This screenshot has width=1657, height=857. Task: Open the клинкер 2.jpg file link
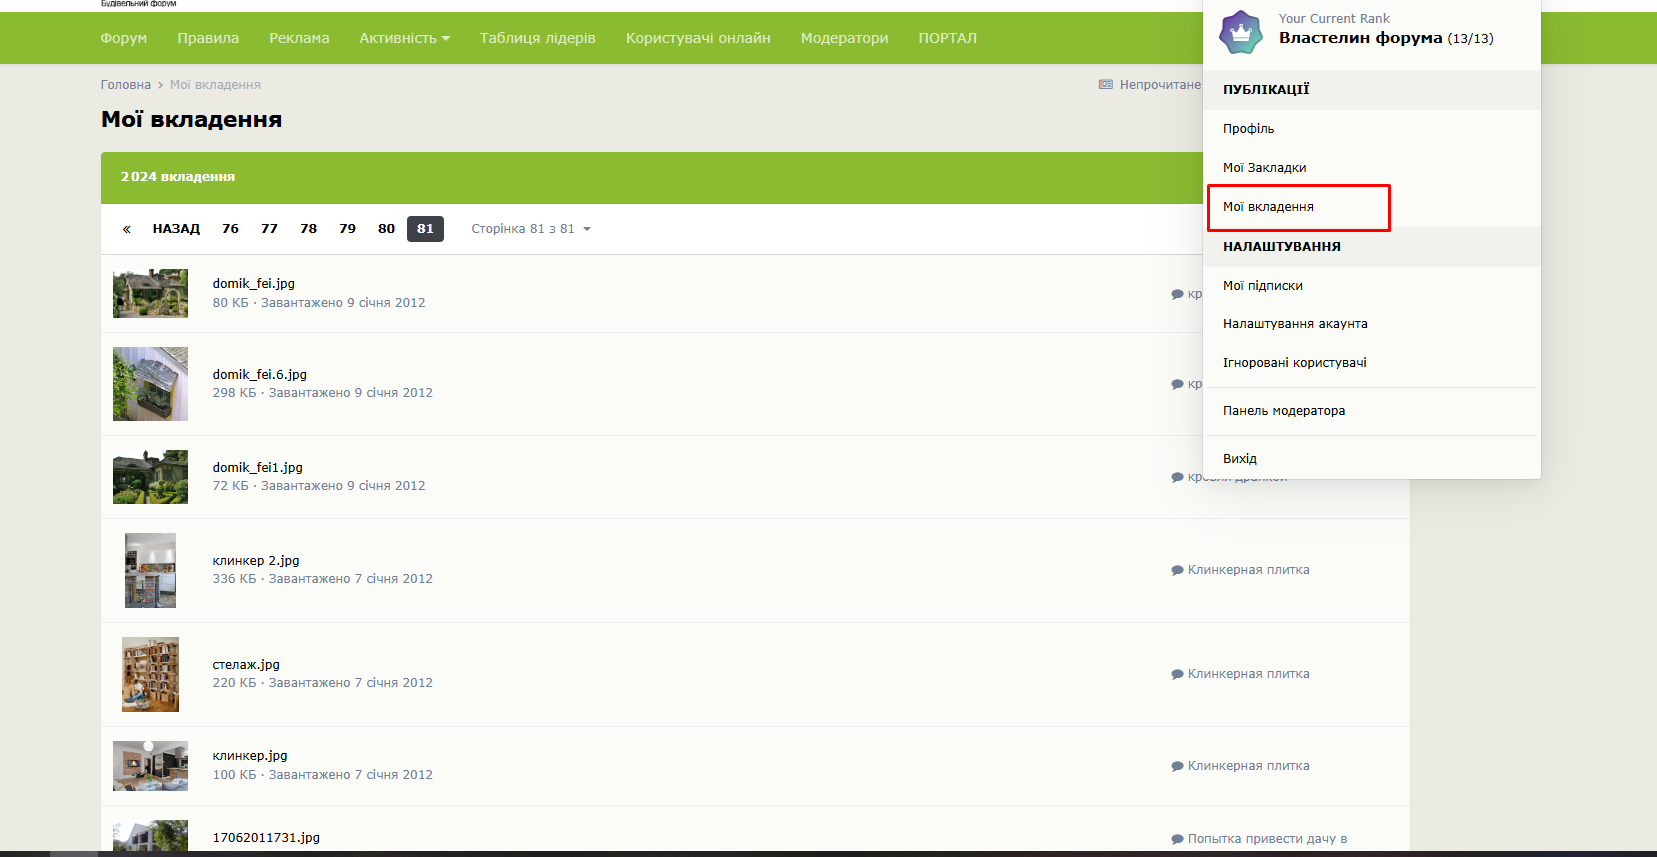point(256,561)
